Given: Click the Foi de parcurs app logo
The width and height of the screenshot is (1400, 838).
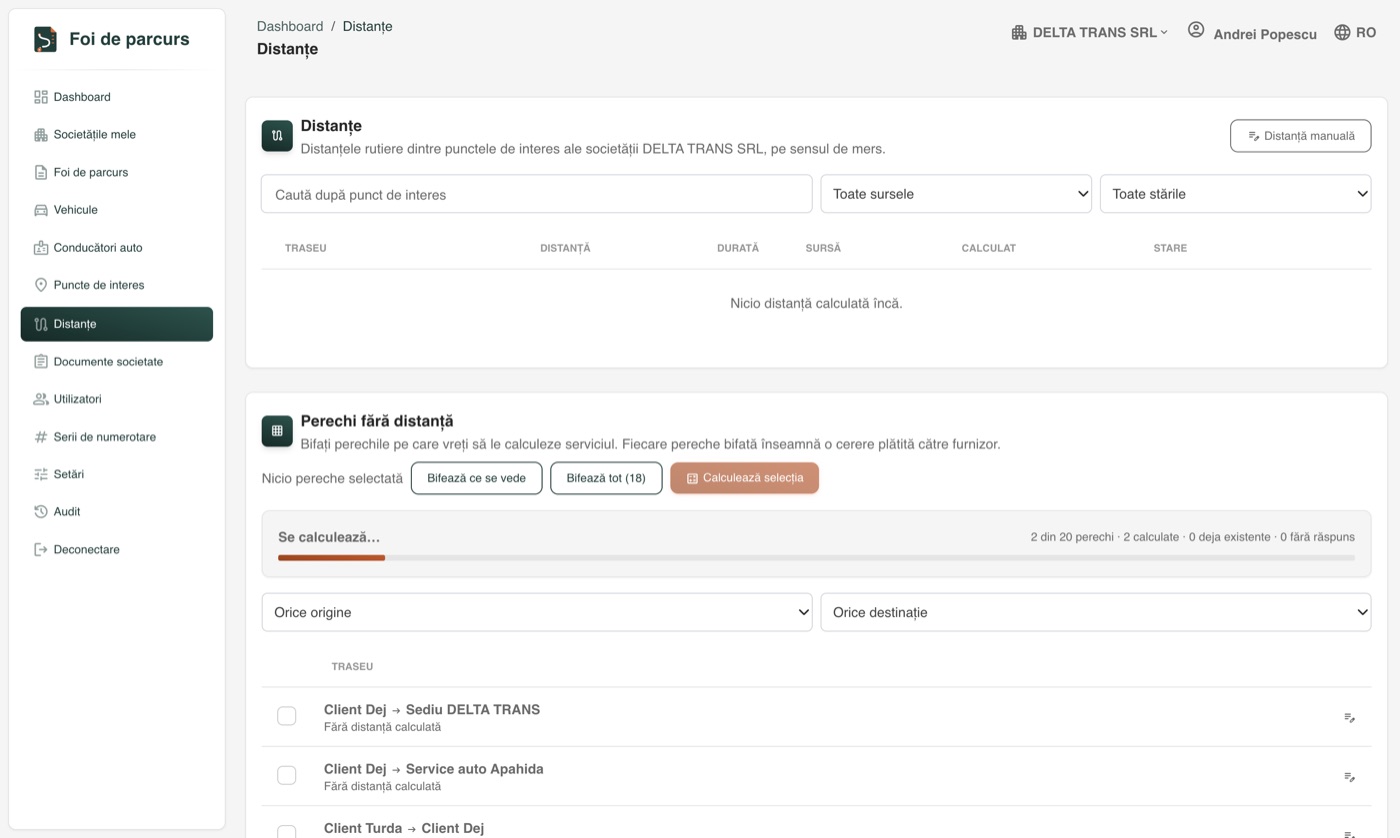Looking at the screenshot, I should [45, 39].
